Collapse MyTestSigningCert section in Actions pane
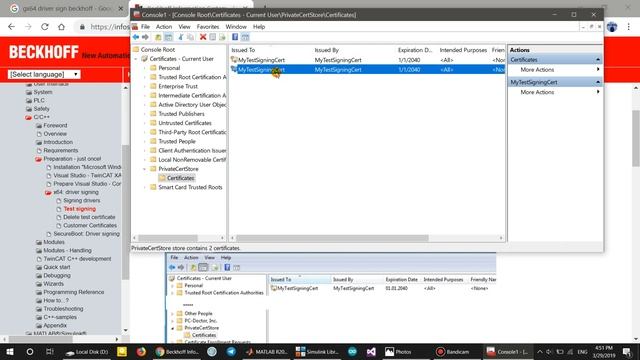The image size is (640, 360). [598, 82]
